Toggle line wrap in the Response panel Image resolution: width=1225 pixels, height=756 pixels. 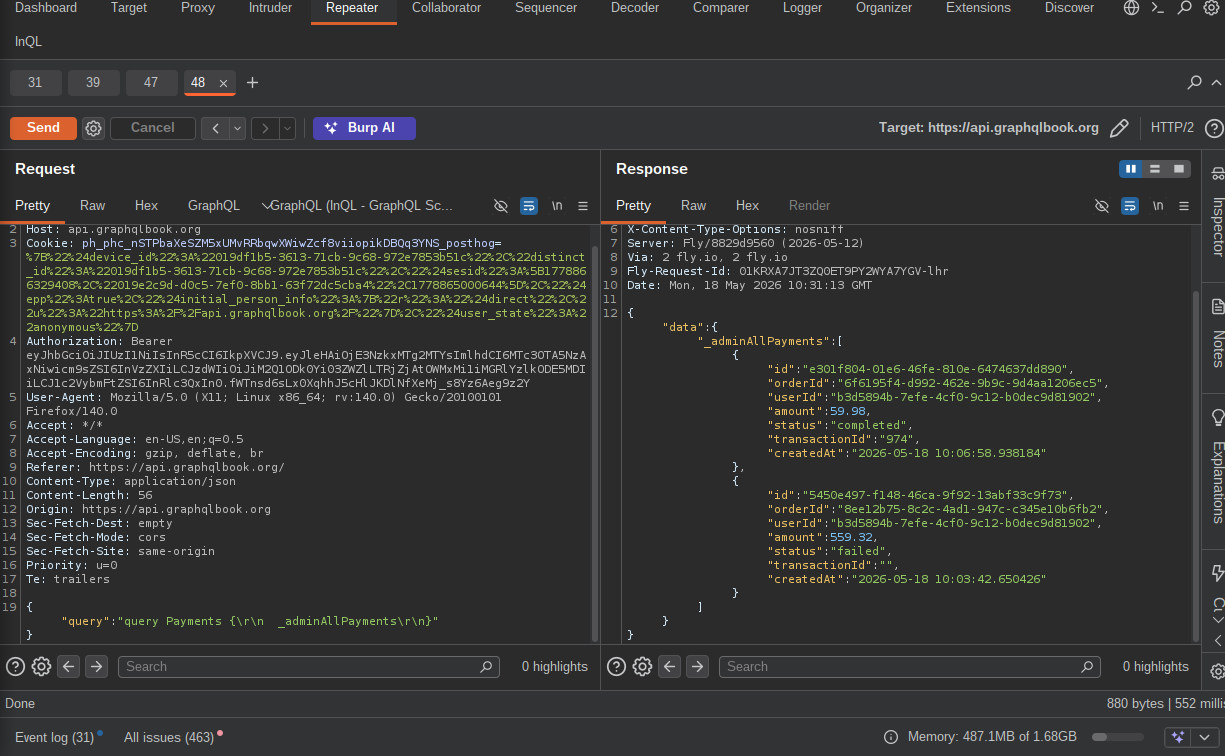click(x=1130, y=206)
